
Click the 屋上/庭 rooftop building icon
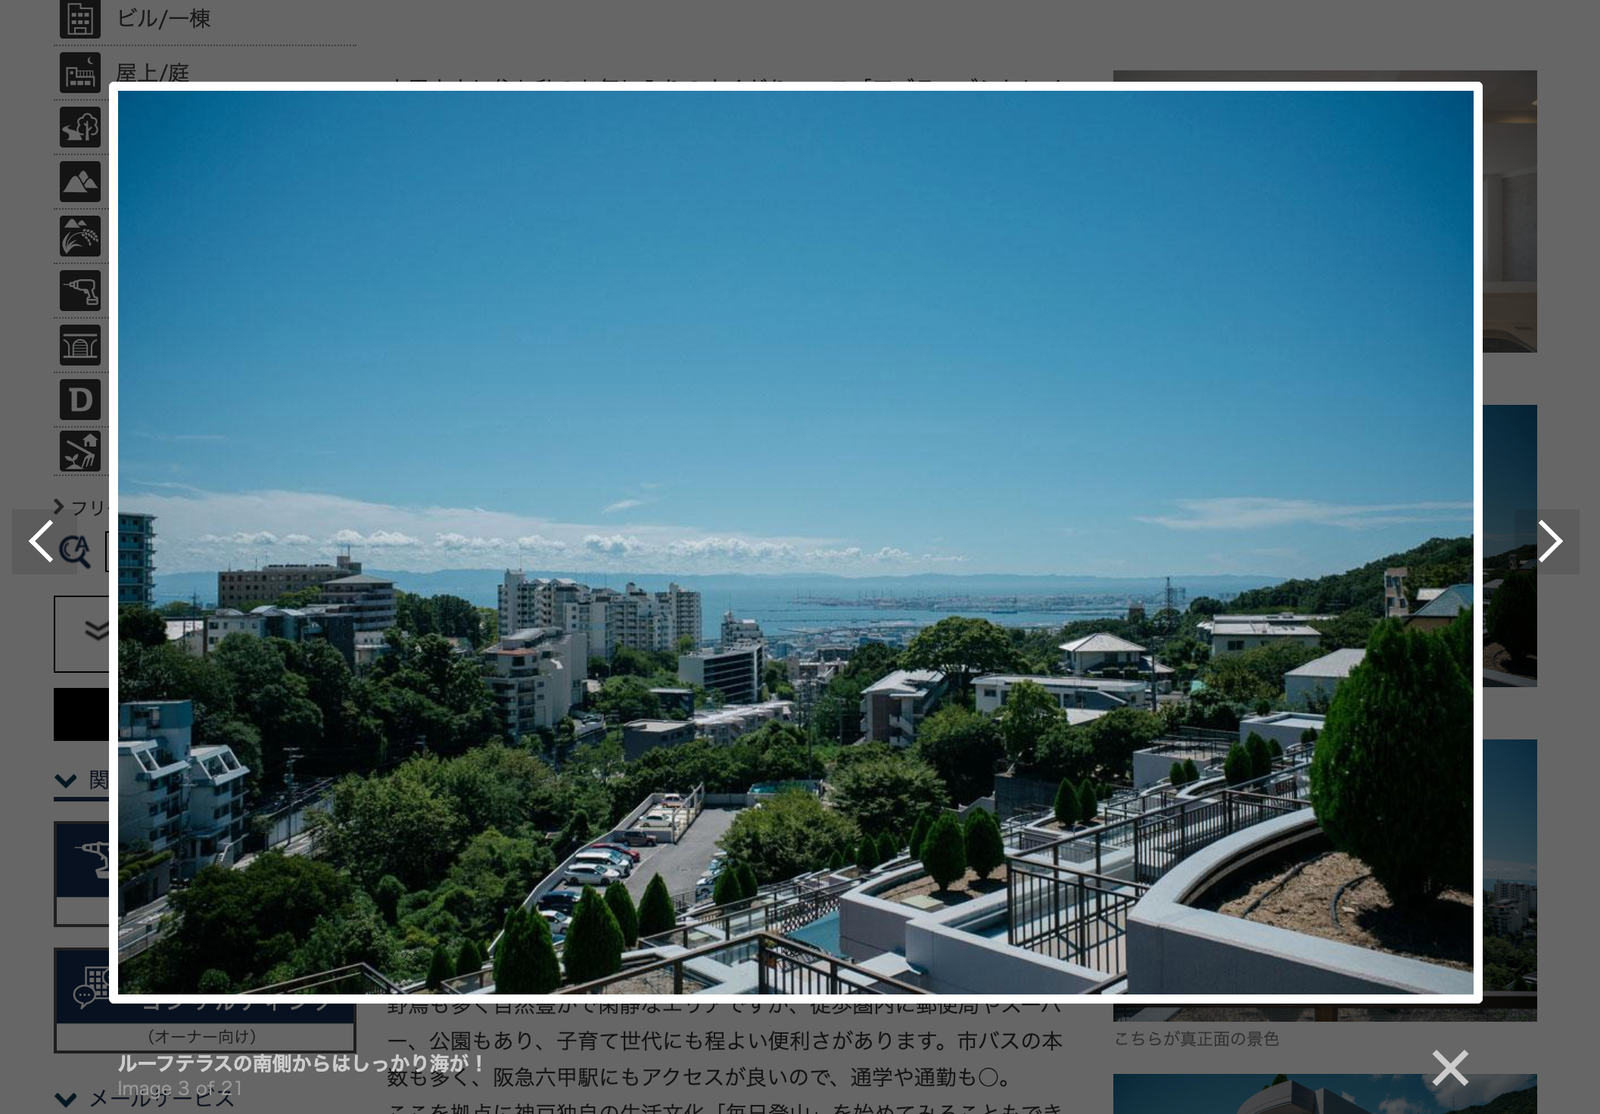(x=80, y=73)
